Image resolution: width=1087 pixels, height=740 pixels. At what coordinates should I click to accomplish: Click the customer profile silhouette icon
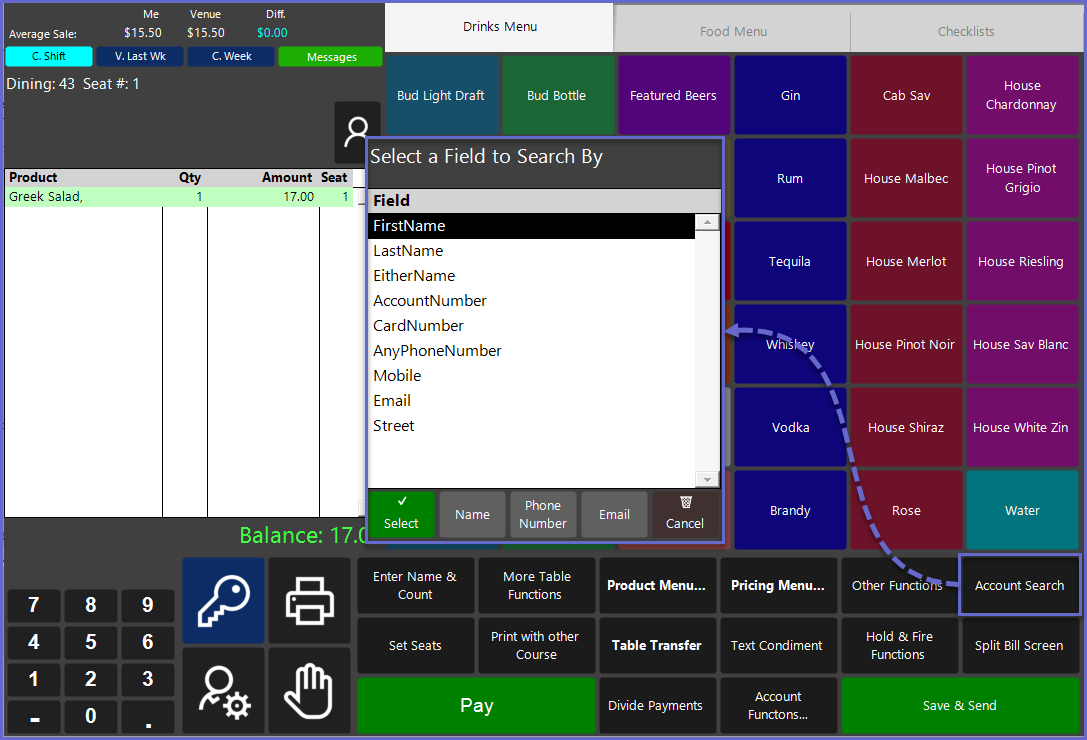coord(355,133)
